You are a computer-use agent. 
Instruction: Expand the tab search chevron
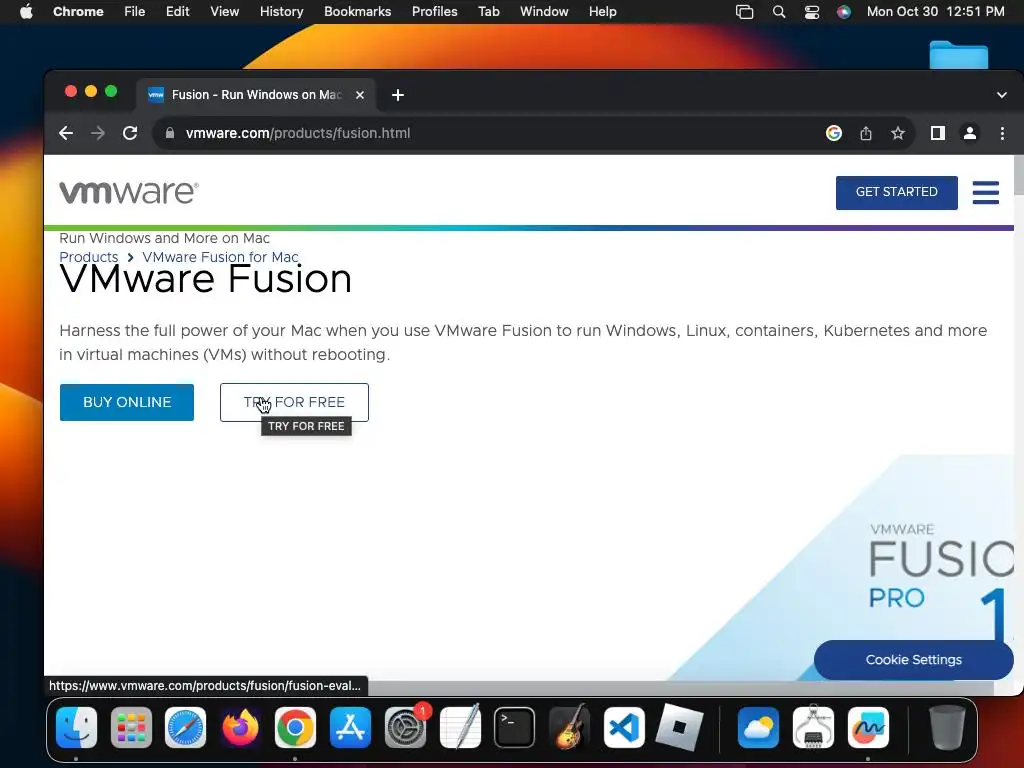[x=1002, y=95]
